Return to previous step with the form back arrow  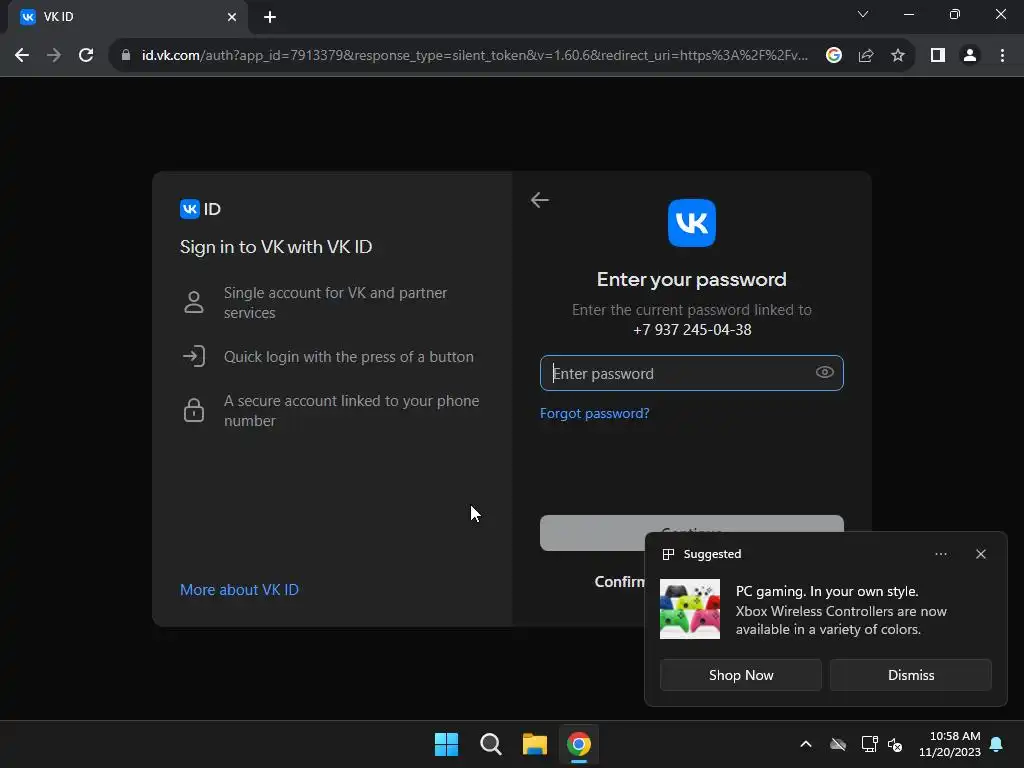(x=539, y=200)
